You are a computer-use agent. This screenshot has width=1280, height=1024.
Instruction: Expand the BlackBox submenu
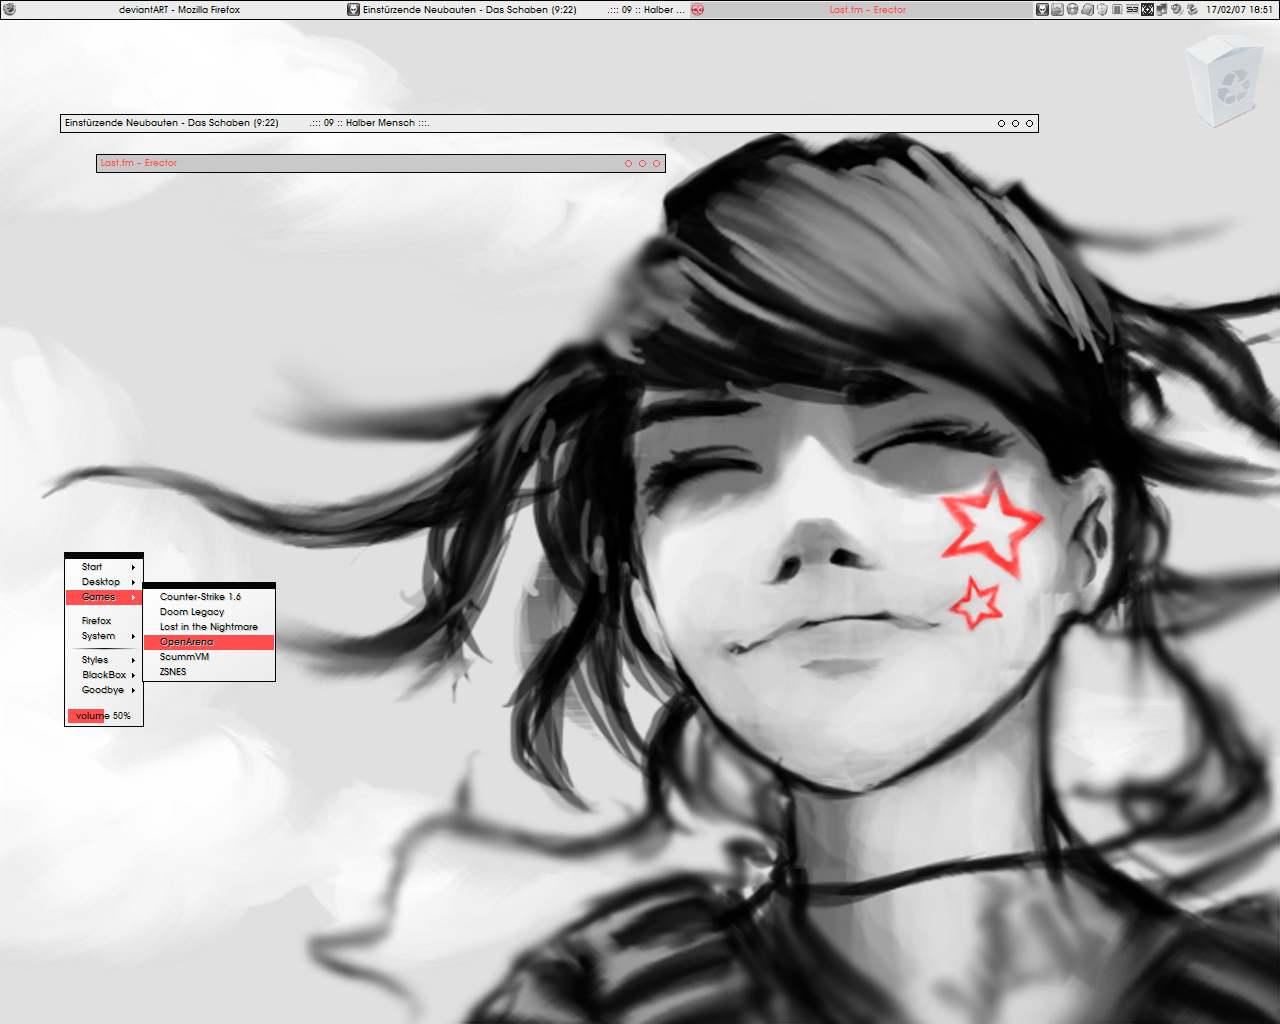coord(104,675)
